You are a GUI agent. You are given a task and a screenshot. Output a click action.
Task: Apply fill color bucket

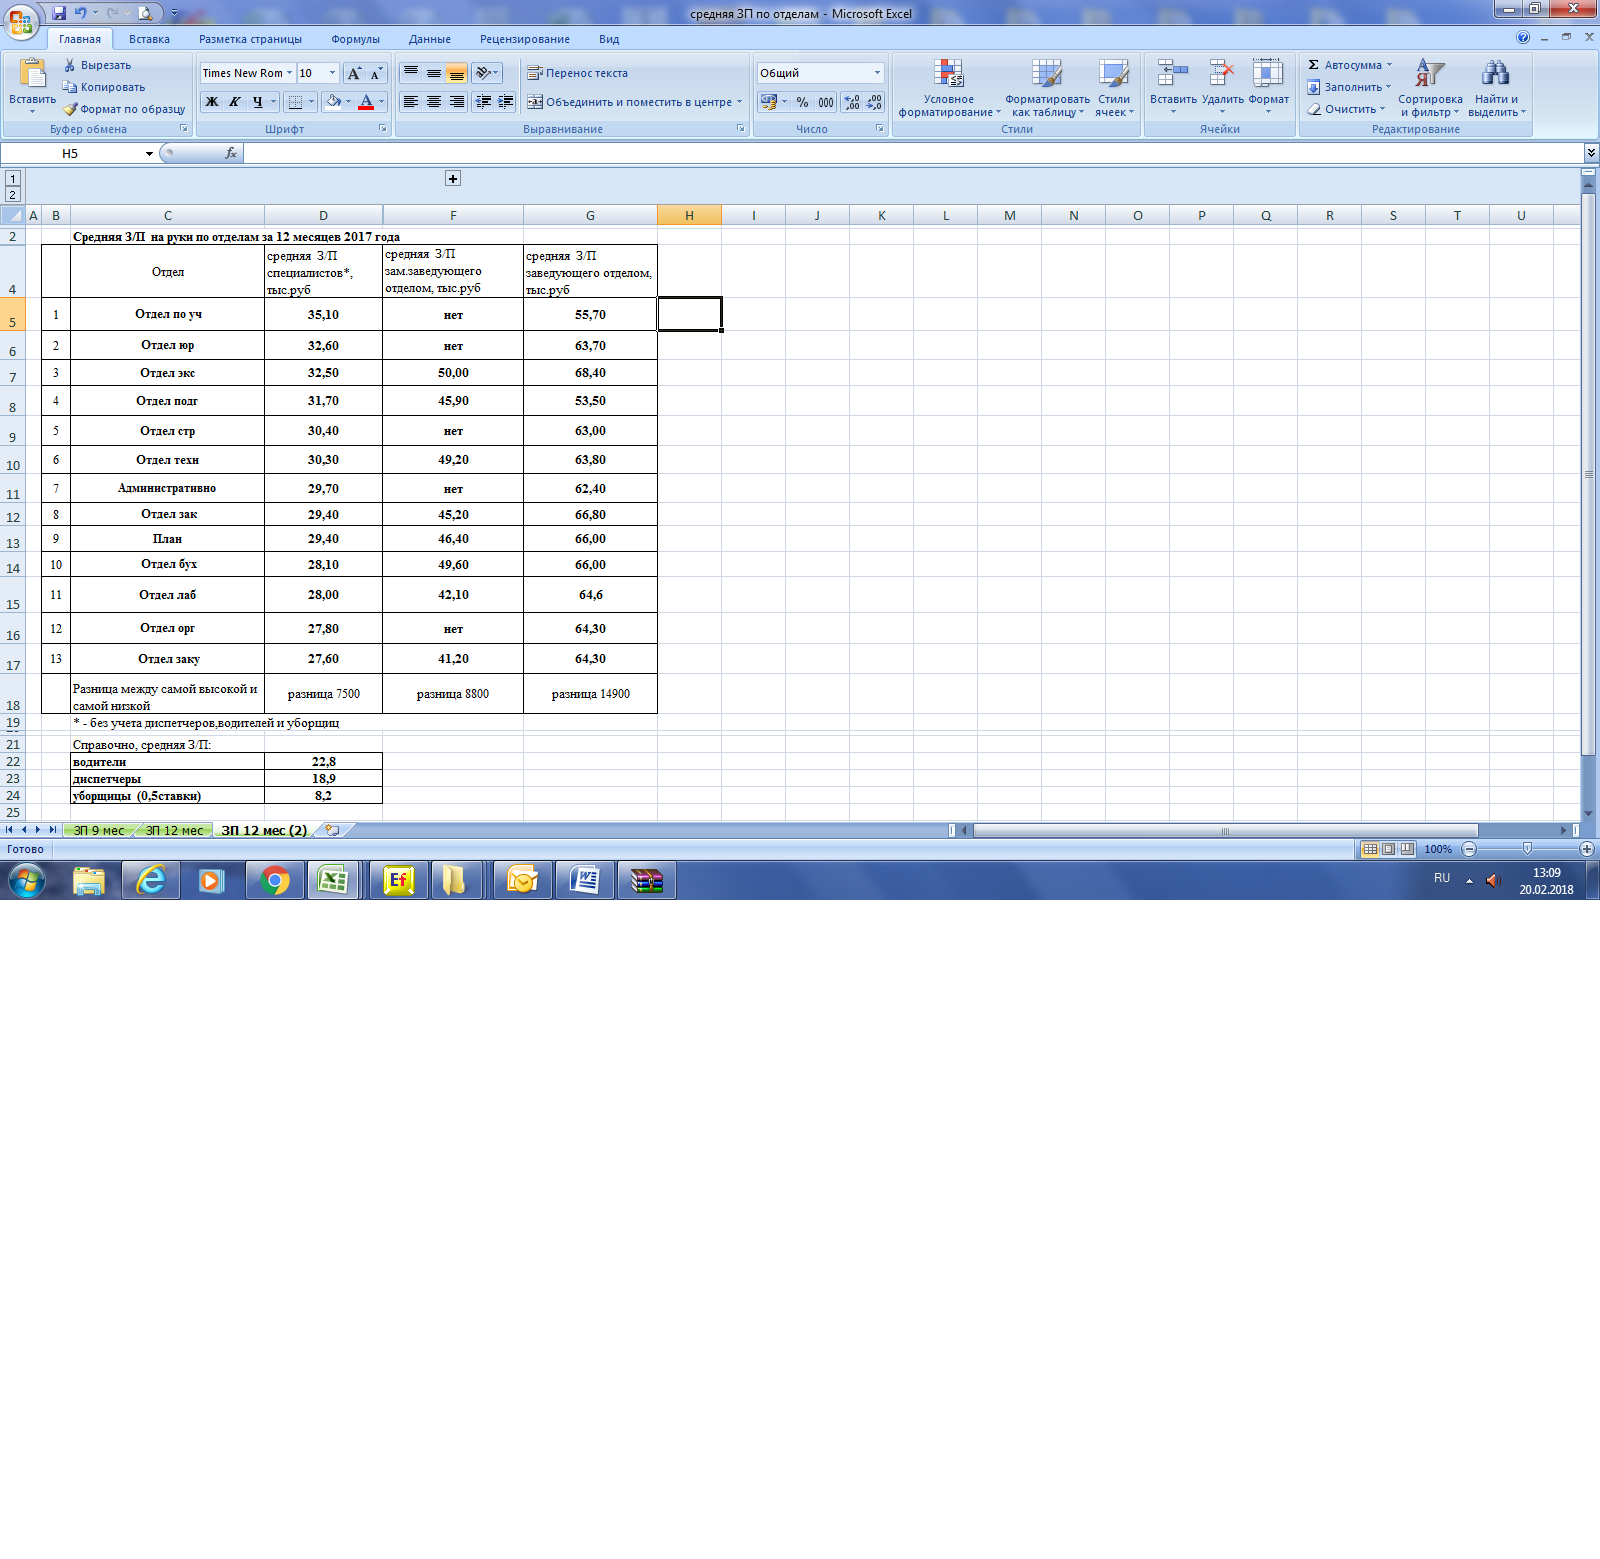[333, 102]
